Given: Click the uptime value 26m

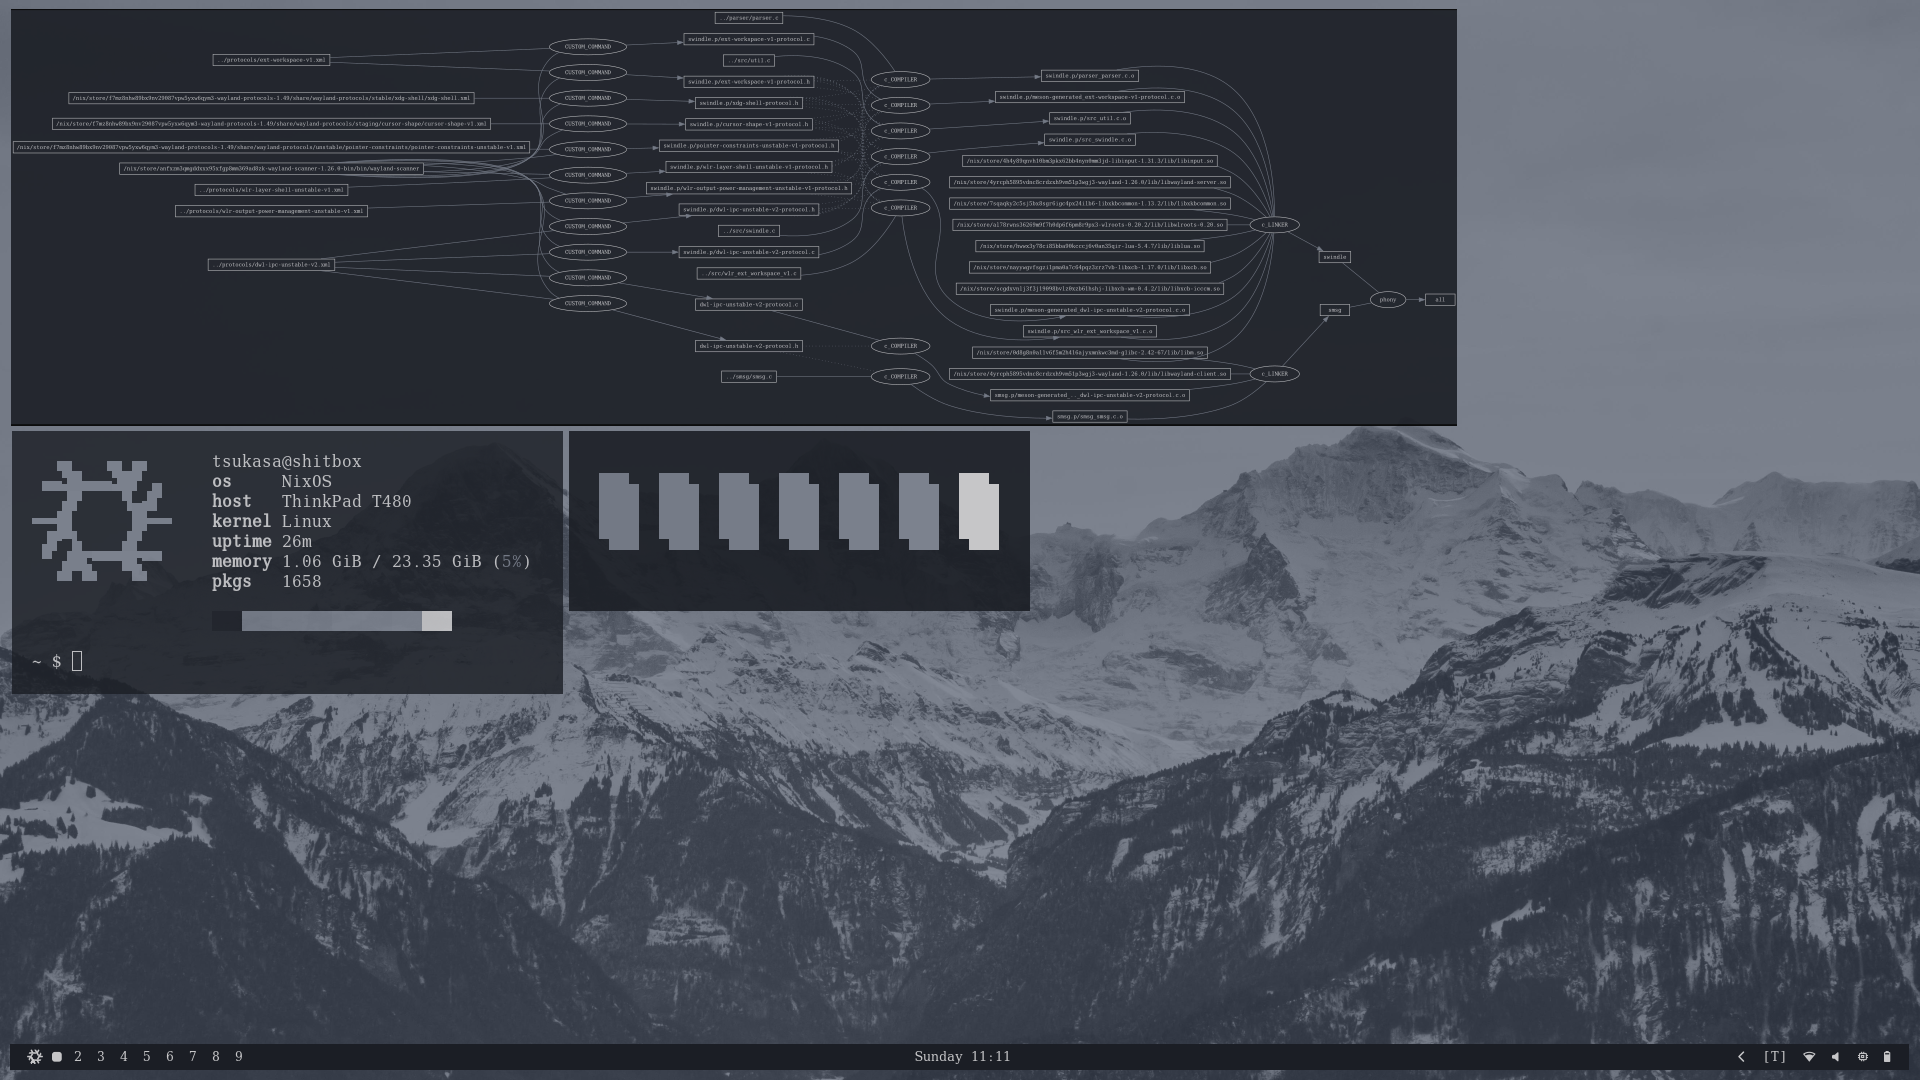Looking at the screenshot, I should coord(296,541).
